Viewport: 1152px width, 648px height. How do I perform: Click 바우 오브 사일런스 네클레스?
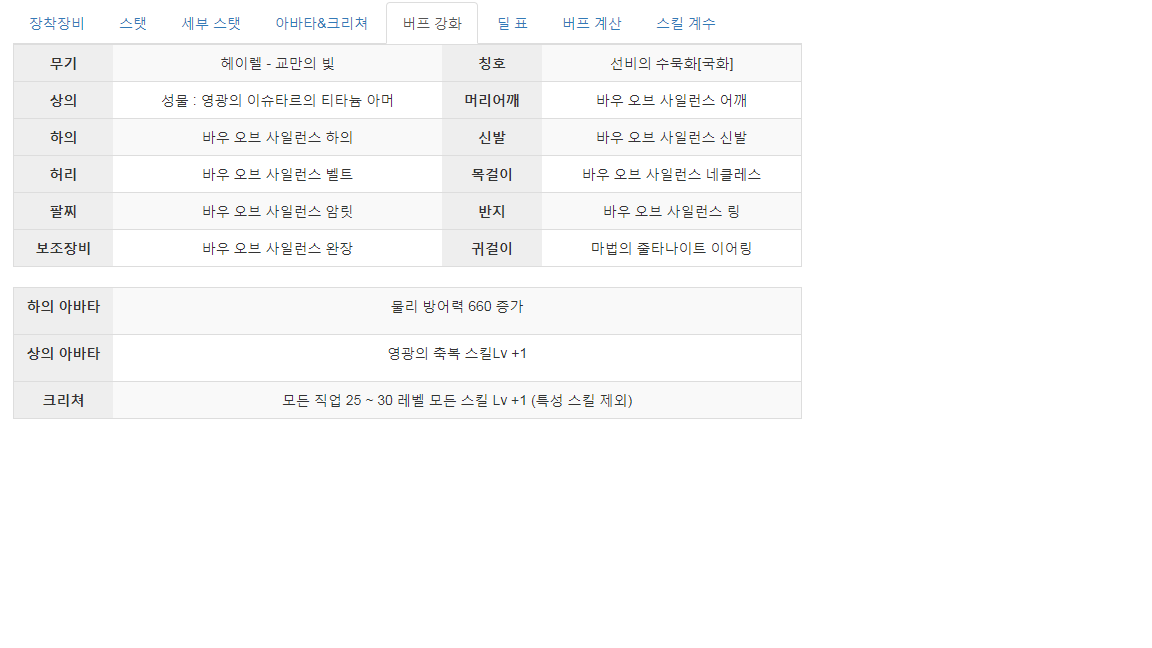click(x=672, y=175)
